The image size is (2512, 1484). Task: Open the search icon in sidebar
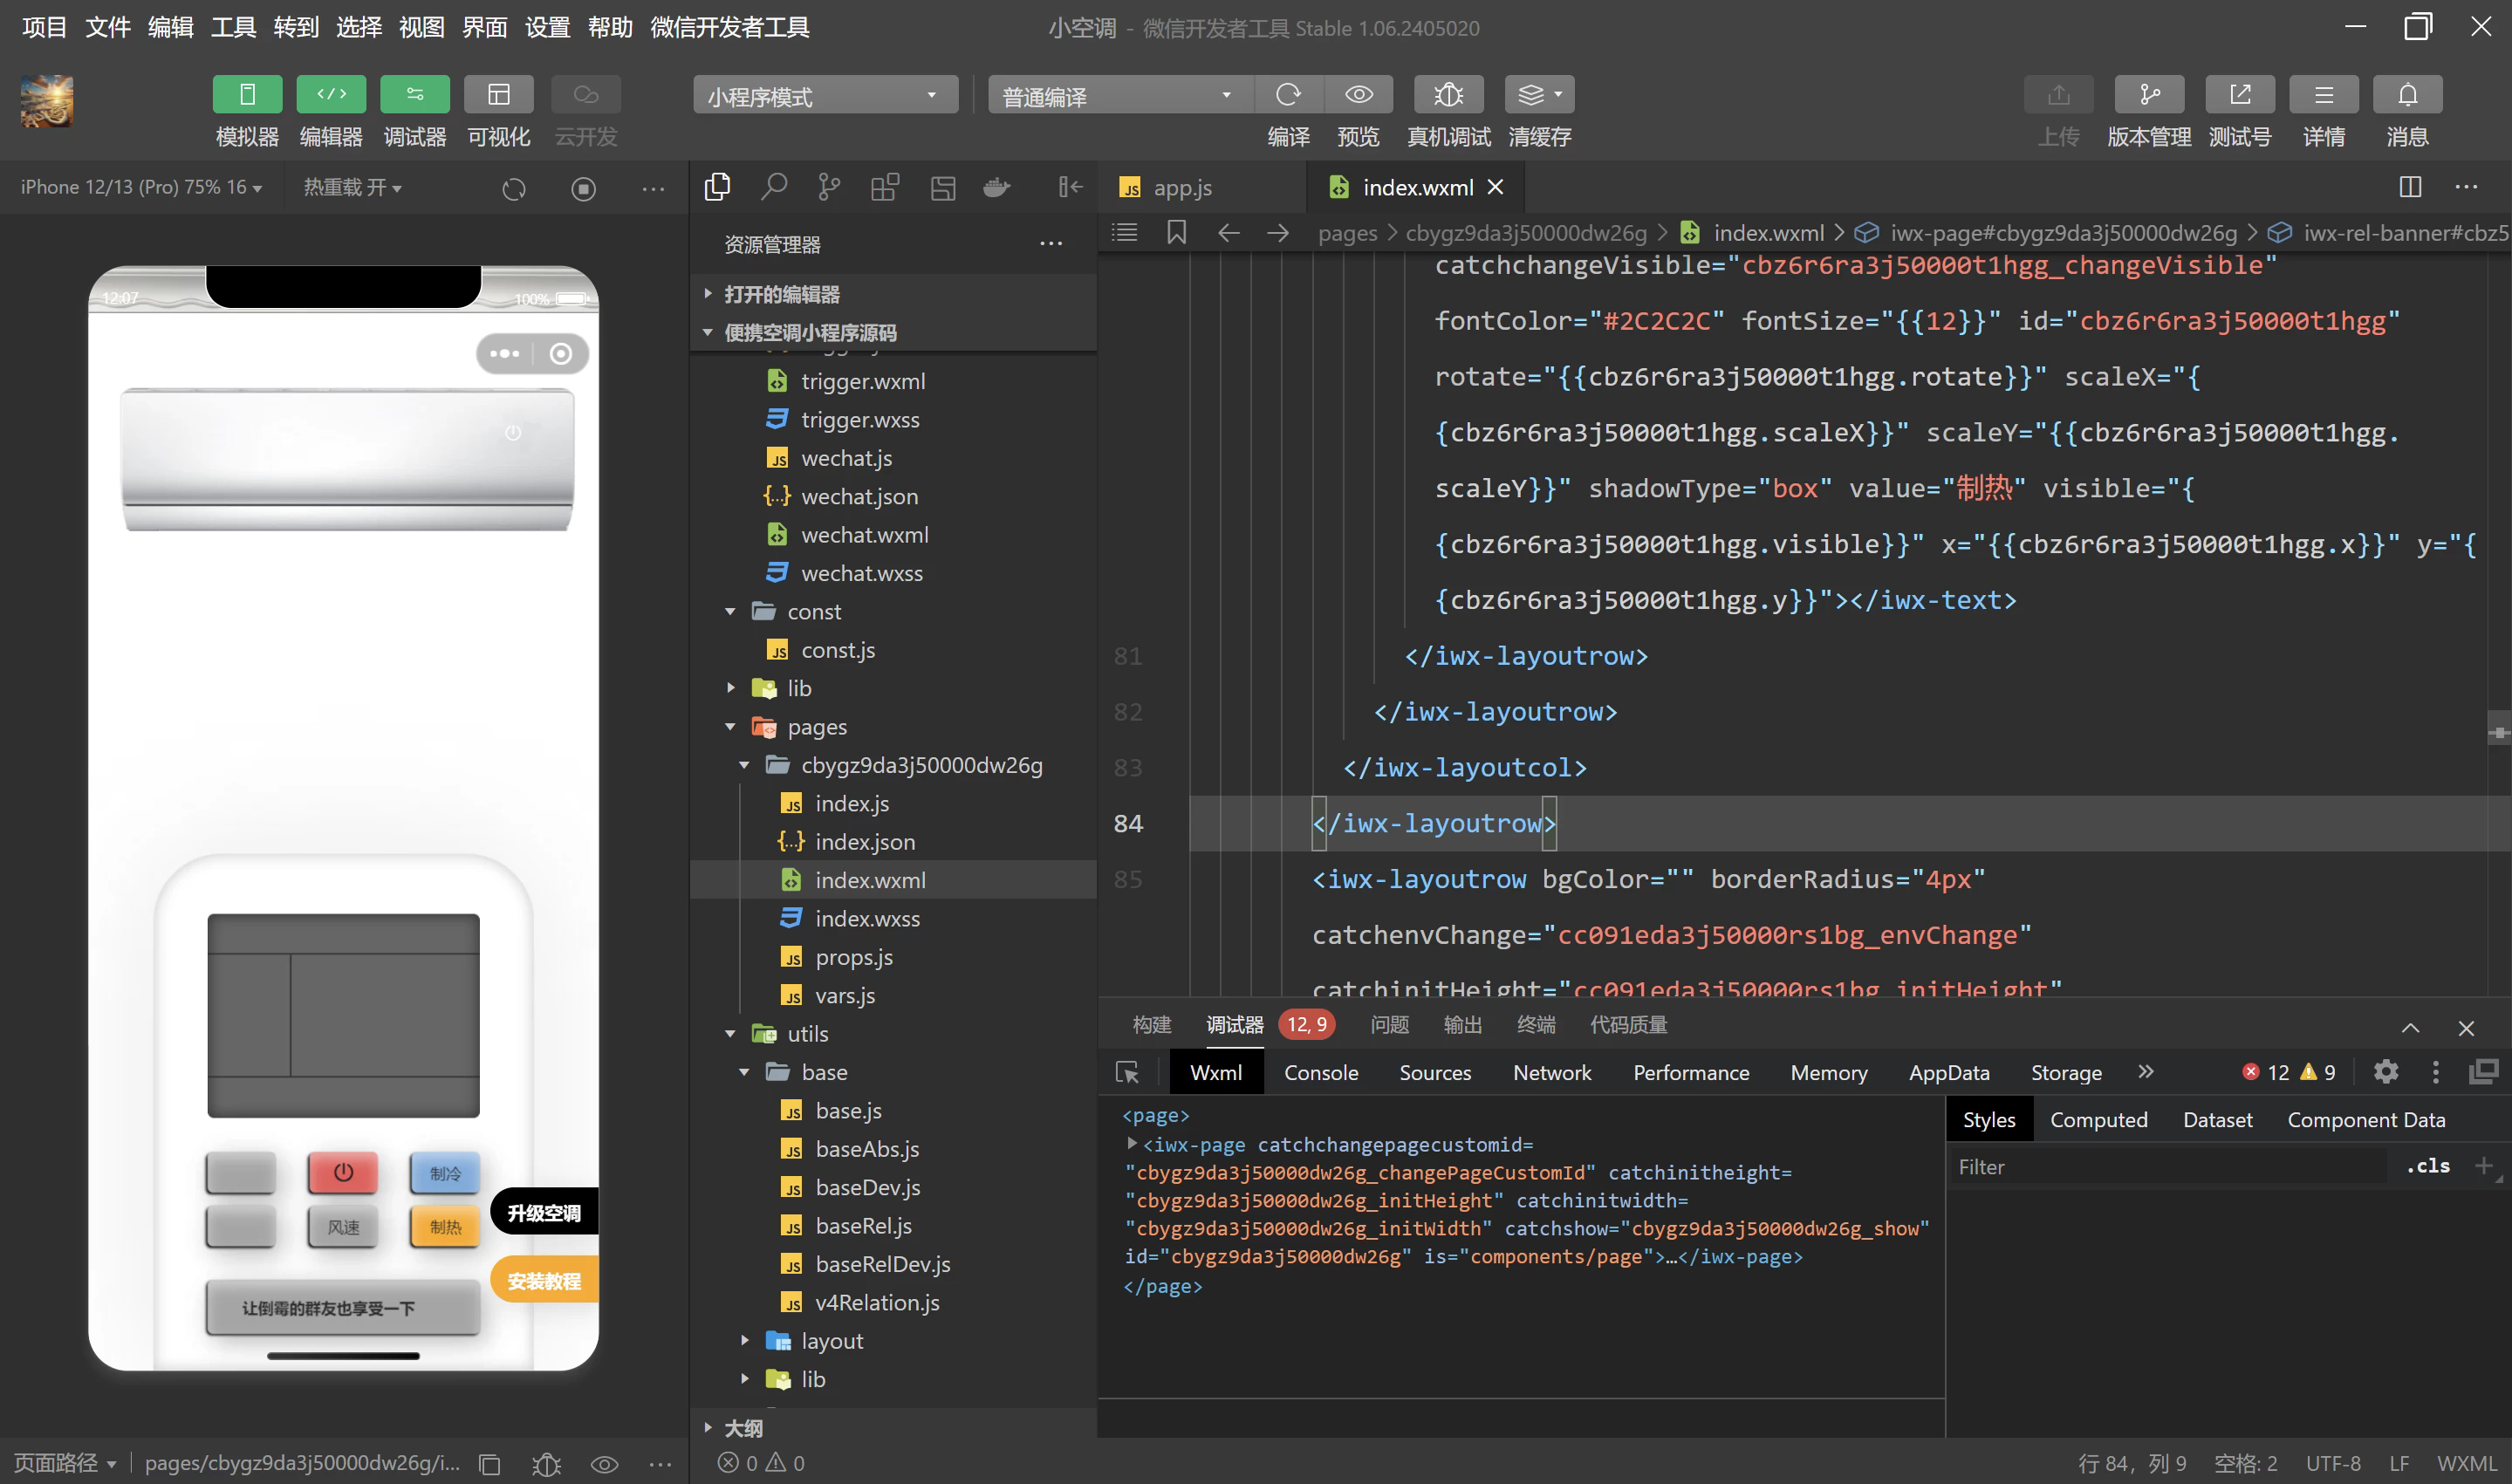click(774, 187)
